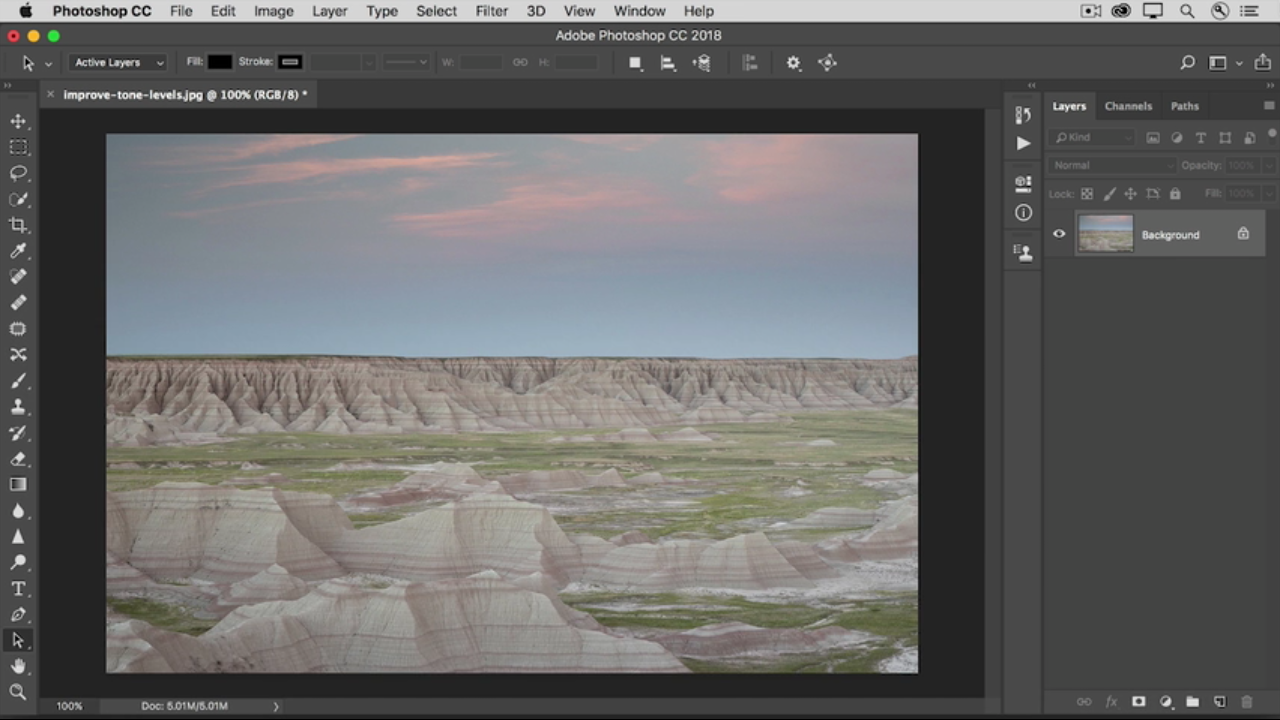Toggle the lock all layer option
The height and width of the screenshot is (720, 1280).
tap(1175, 194)
